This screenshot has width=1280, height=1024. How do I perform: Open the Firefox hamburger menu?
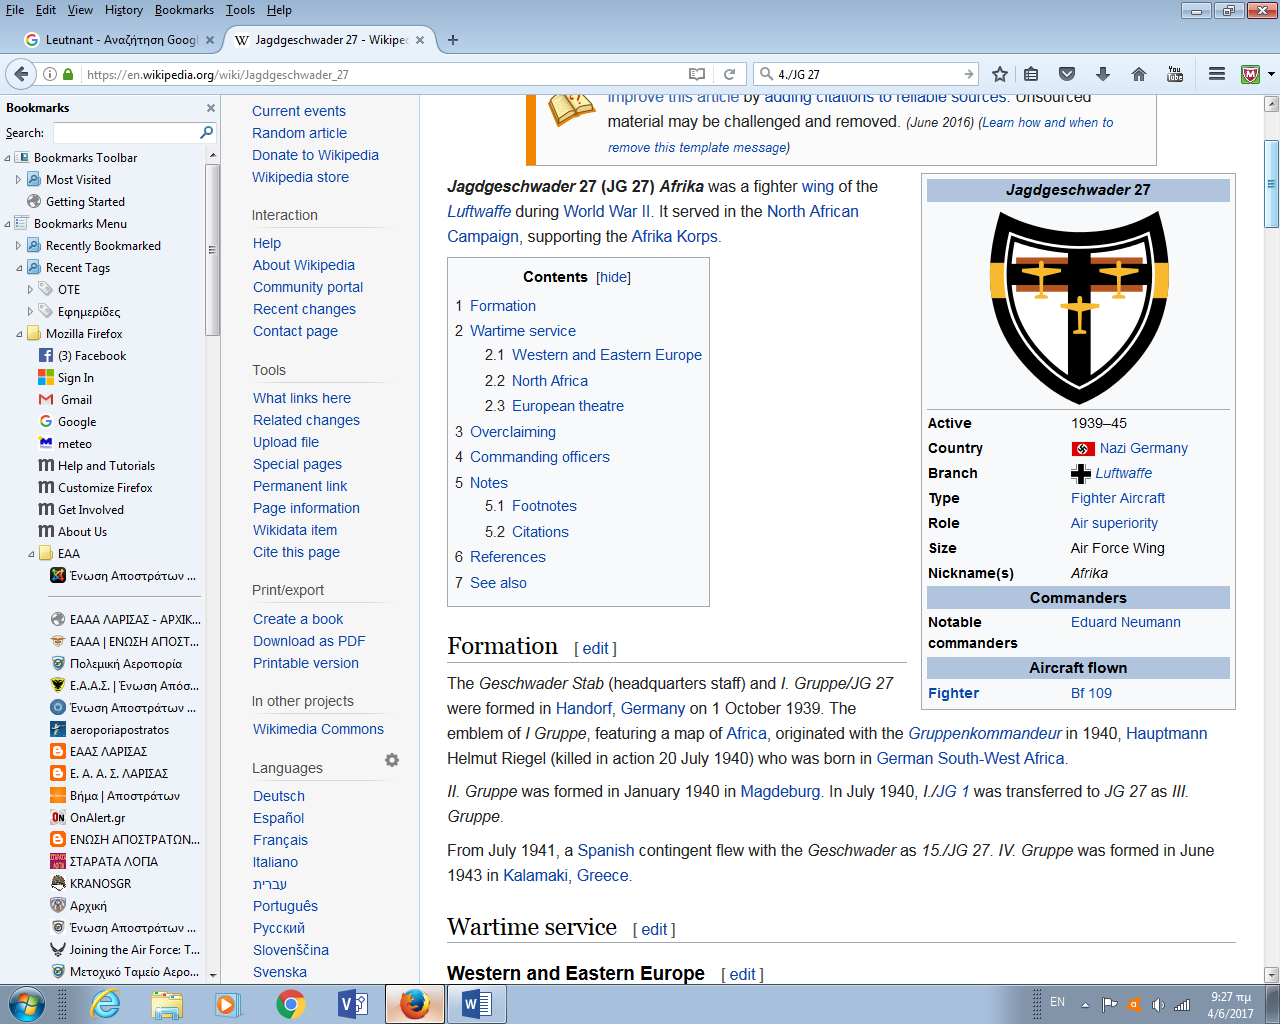tap(1217, 74)
